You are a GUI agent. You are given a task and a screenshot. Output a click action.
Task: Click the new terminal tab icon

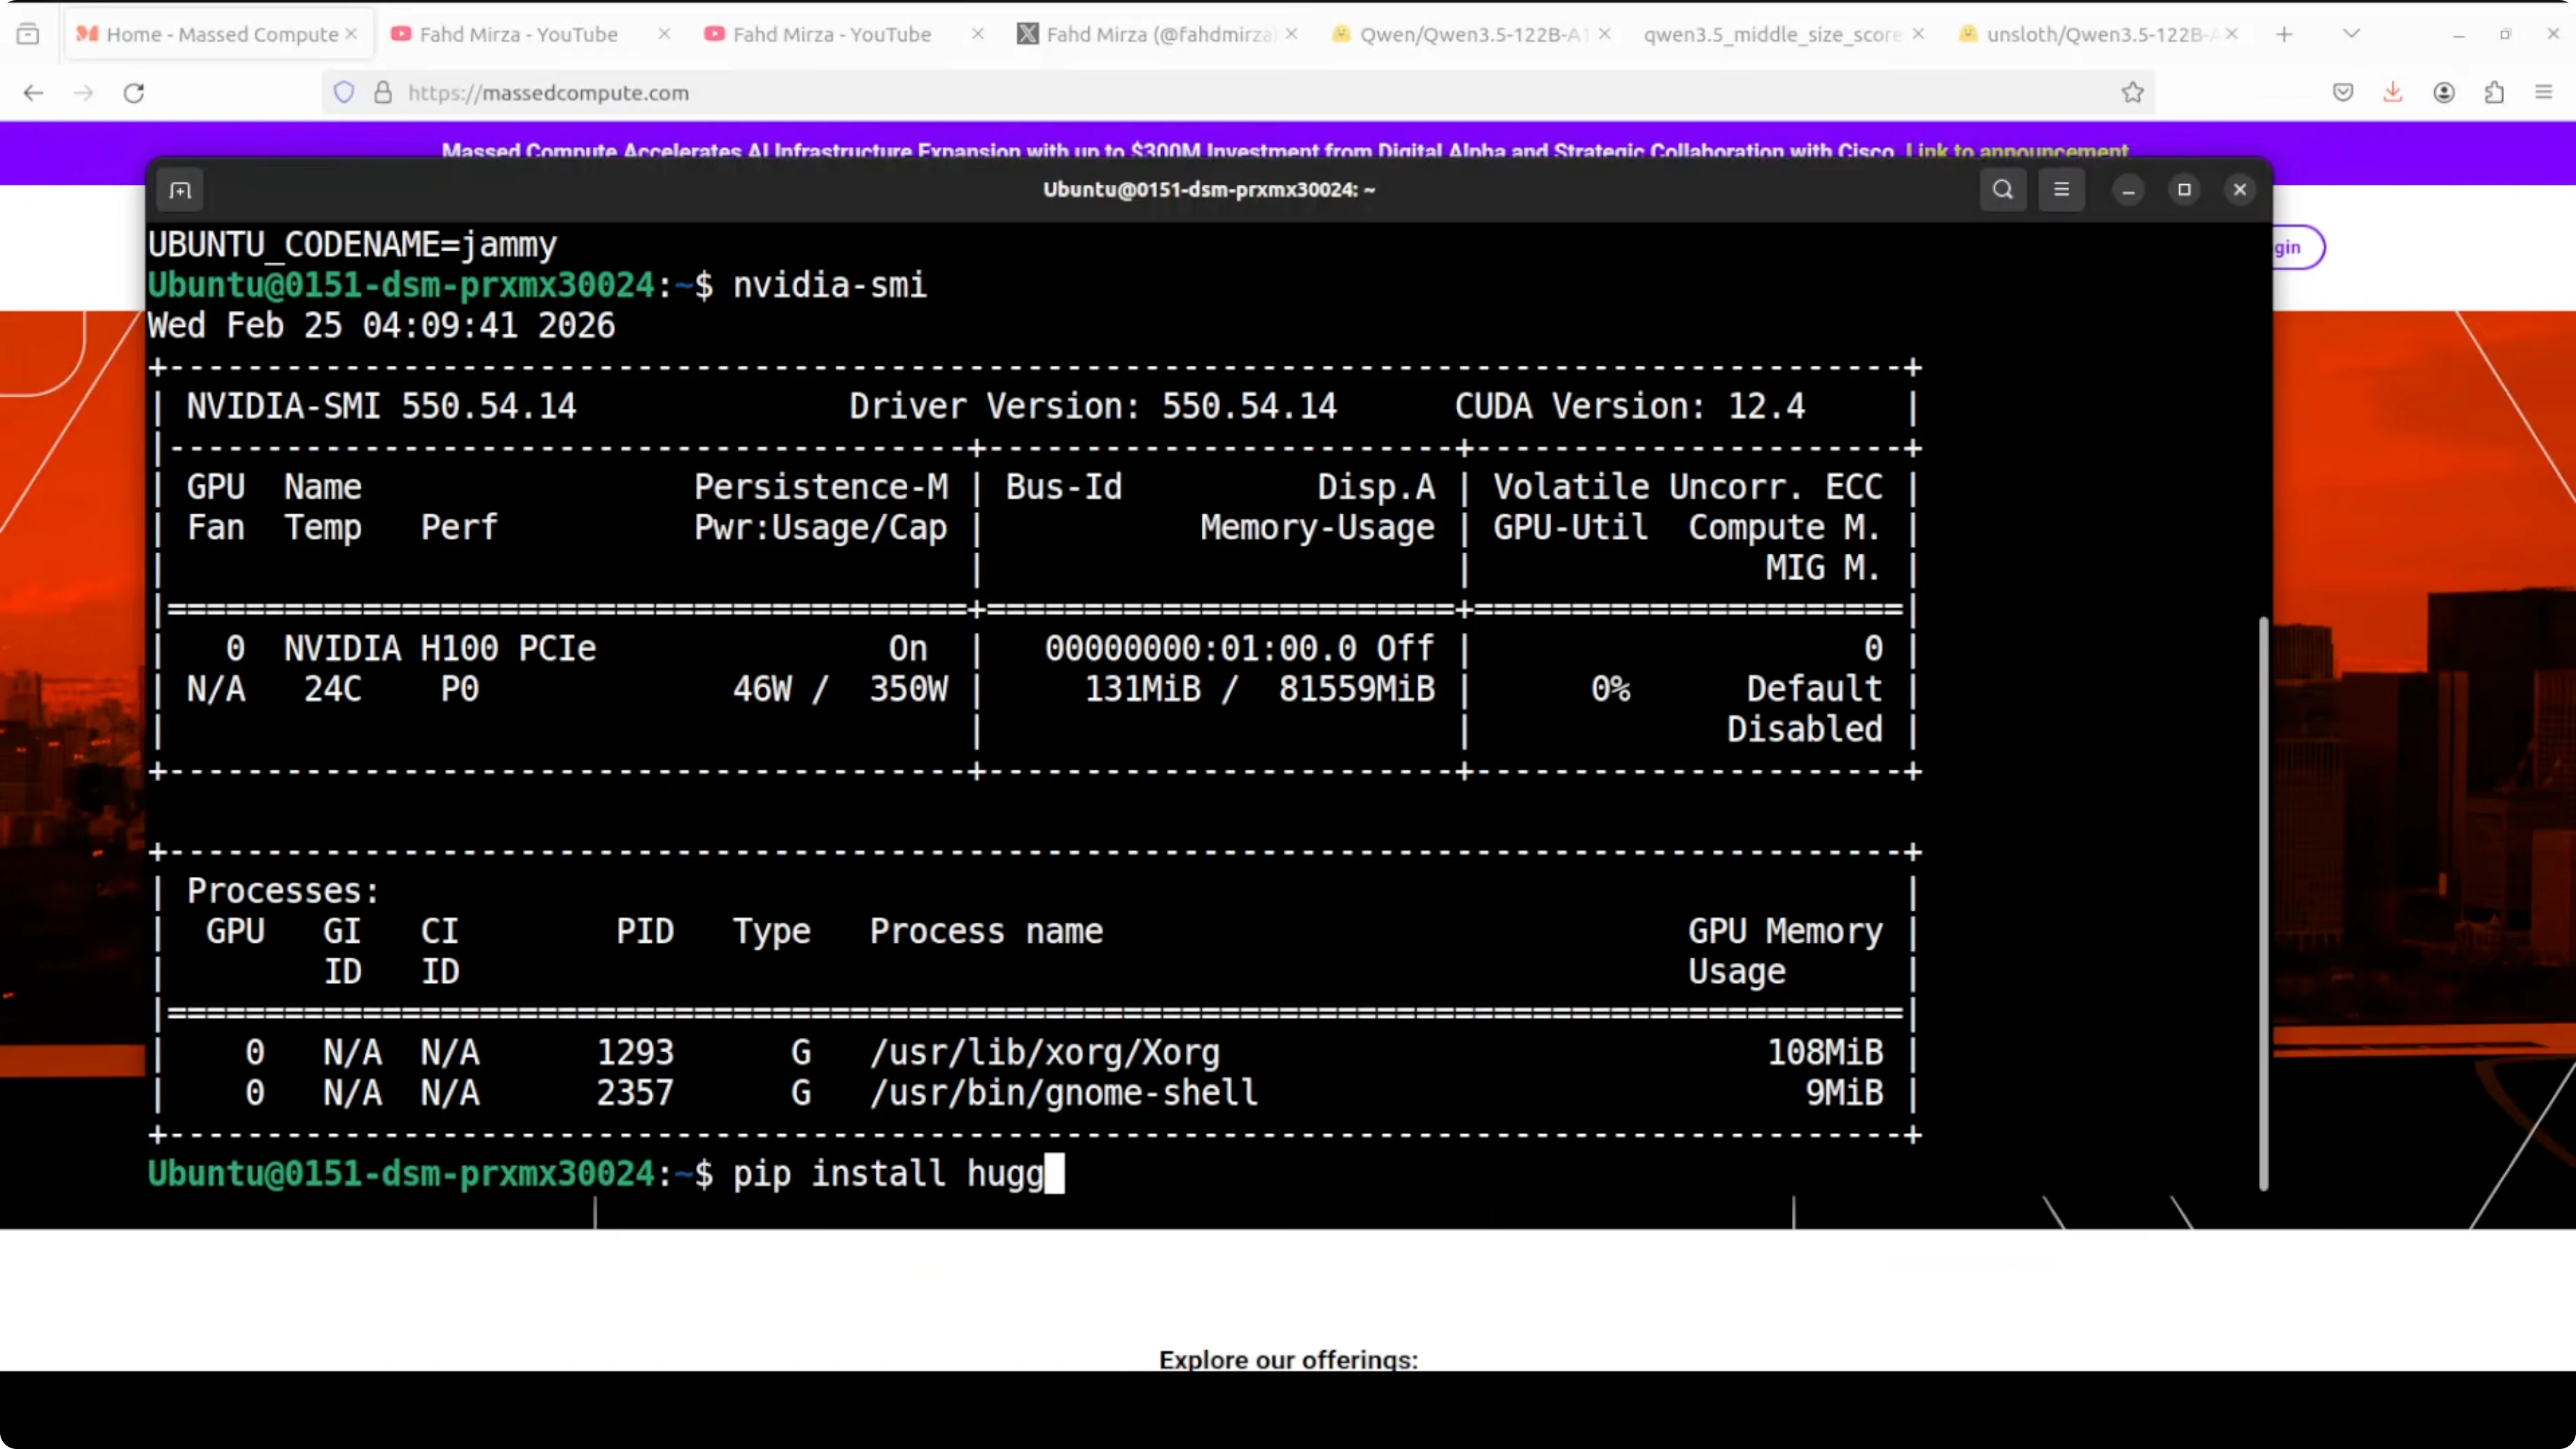point(180,190)
